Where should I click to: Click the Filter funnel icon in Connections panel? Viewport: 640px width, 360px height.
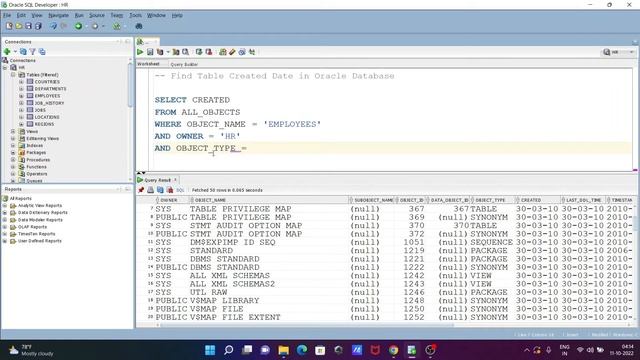point(33,51)
